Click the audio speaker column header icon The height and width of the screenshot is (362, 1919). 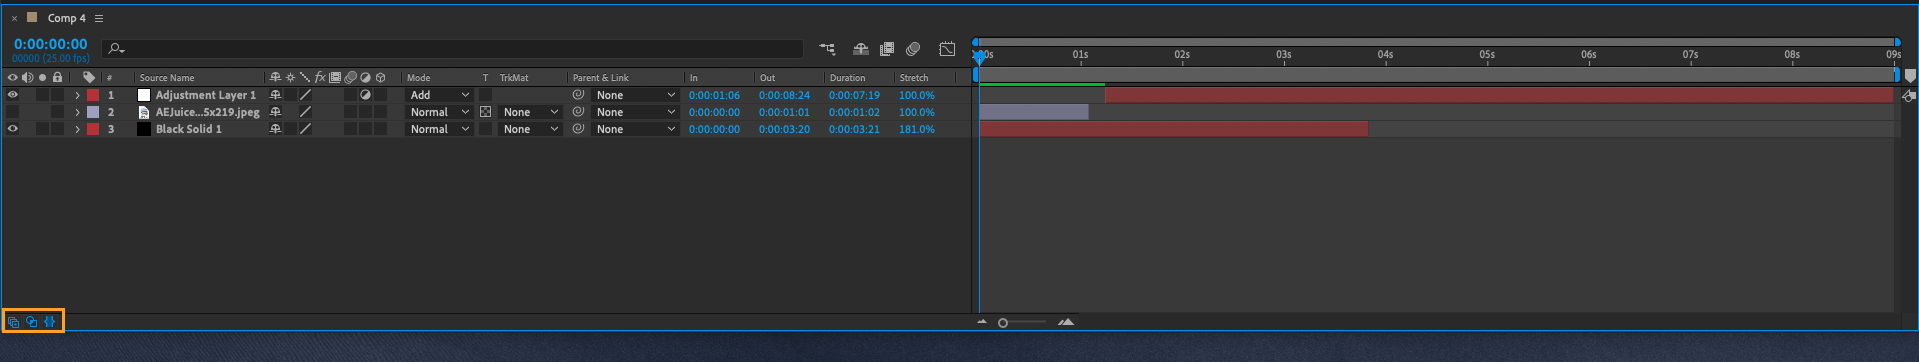27,77
